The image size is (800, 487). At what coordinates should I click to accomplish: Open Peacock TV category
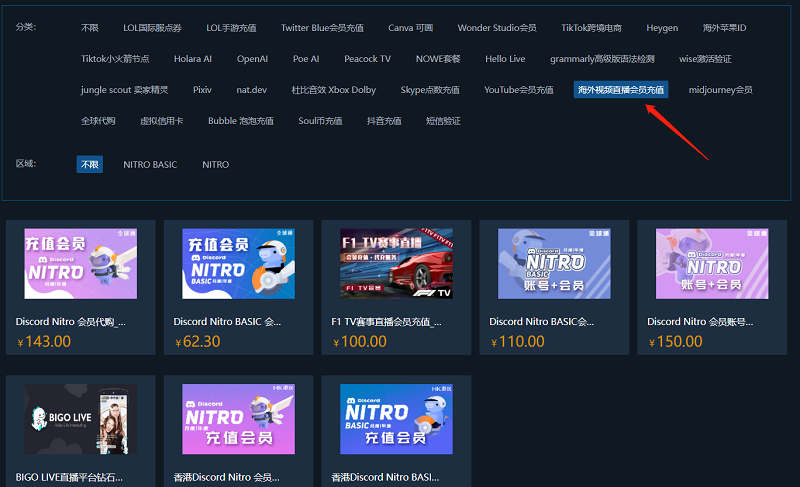click(x=367, y=59)
